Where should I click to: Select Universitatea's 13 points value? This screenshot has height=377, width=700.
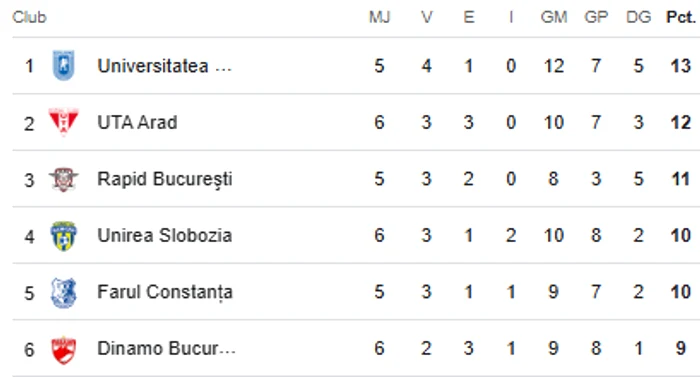coord(680,66)
